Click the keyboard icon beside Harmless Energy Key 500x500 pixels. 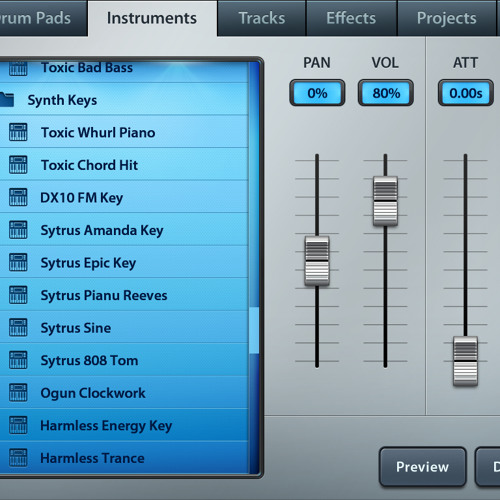pos(18,425)
